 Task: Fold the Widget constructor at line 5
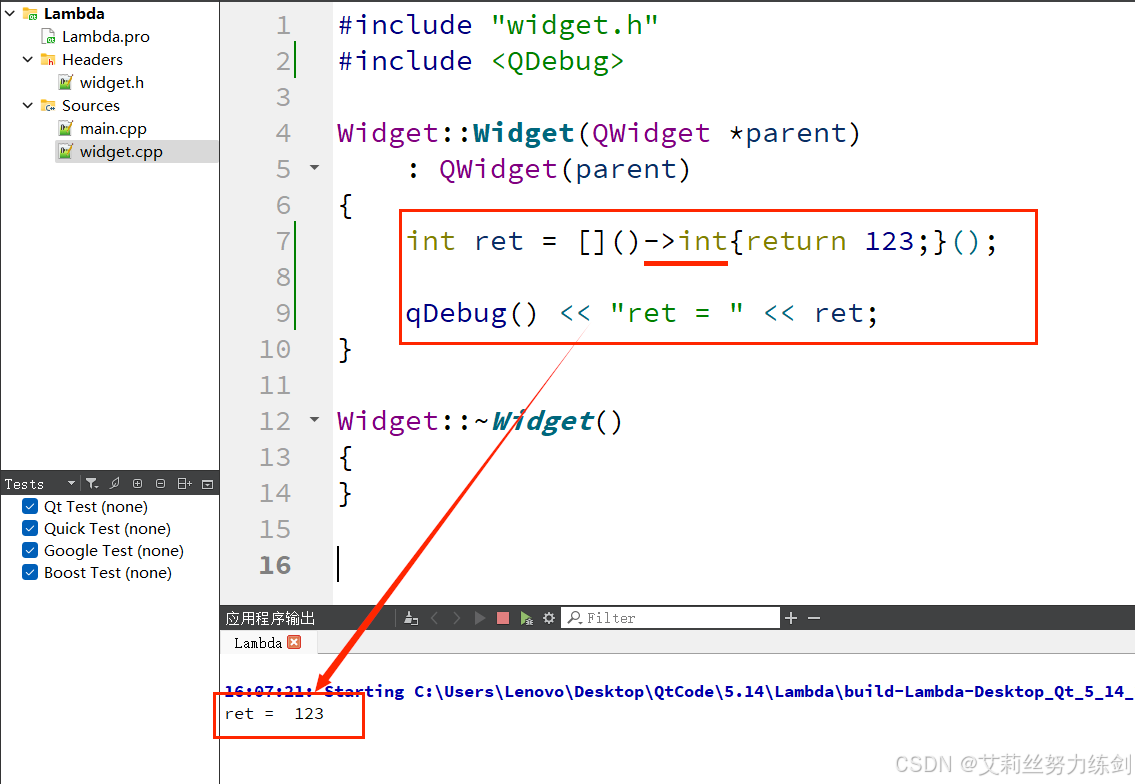[x=314, y=168]
